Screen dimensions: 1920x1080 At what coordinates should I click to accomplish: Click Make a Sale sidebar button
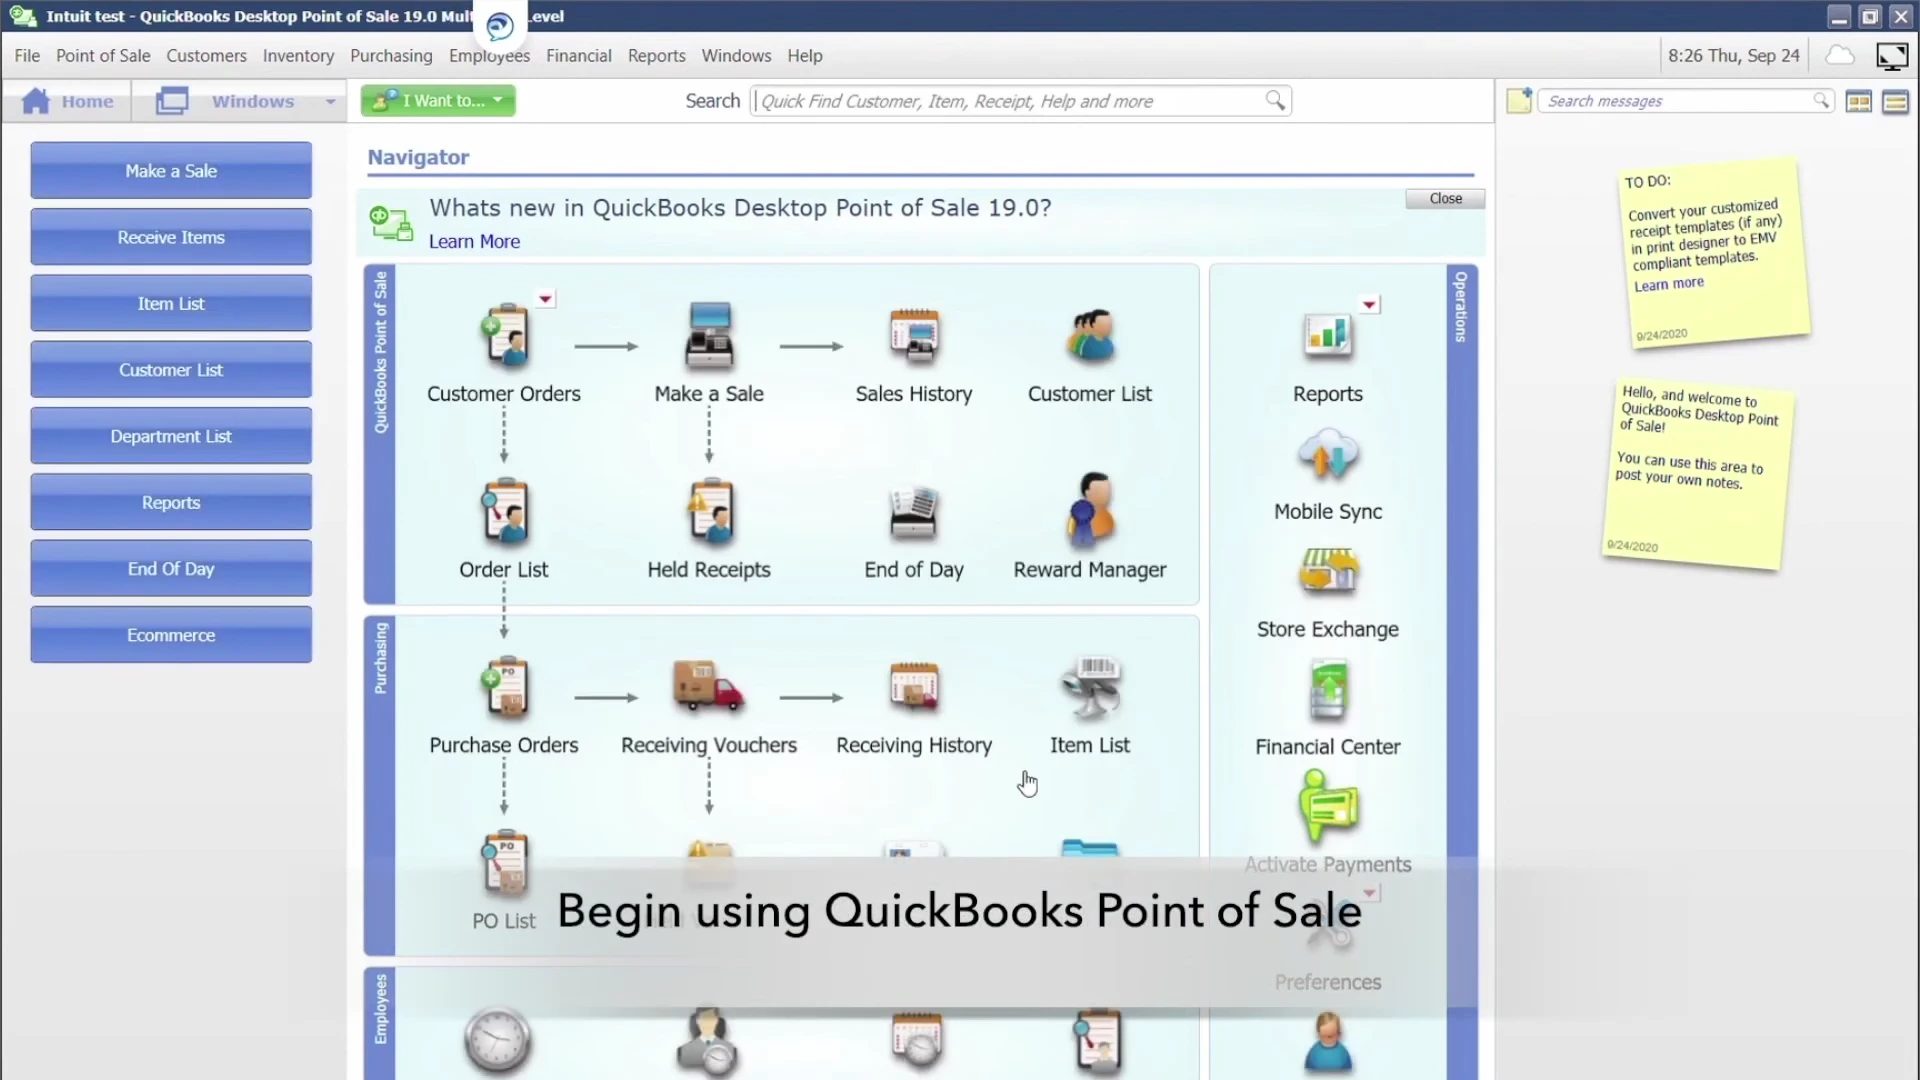171,171
